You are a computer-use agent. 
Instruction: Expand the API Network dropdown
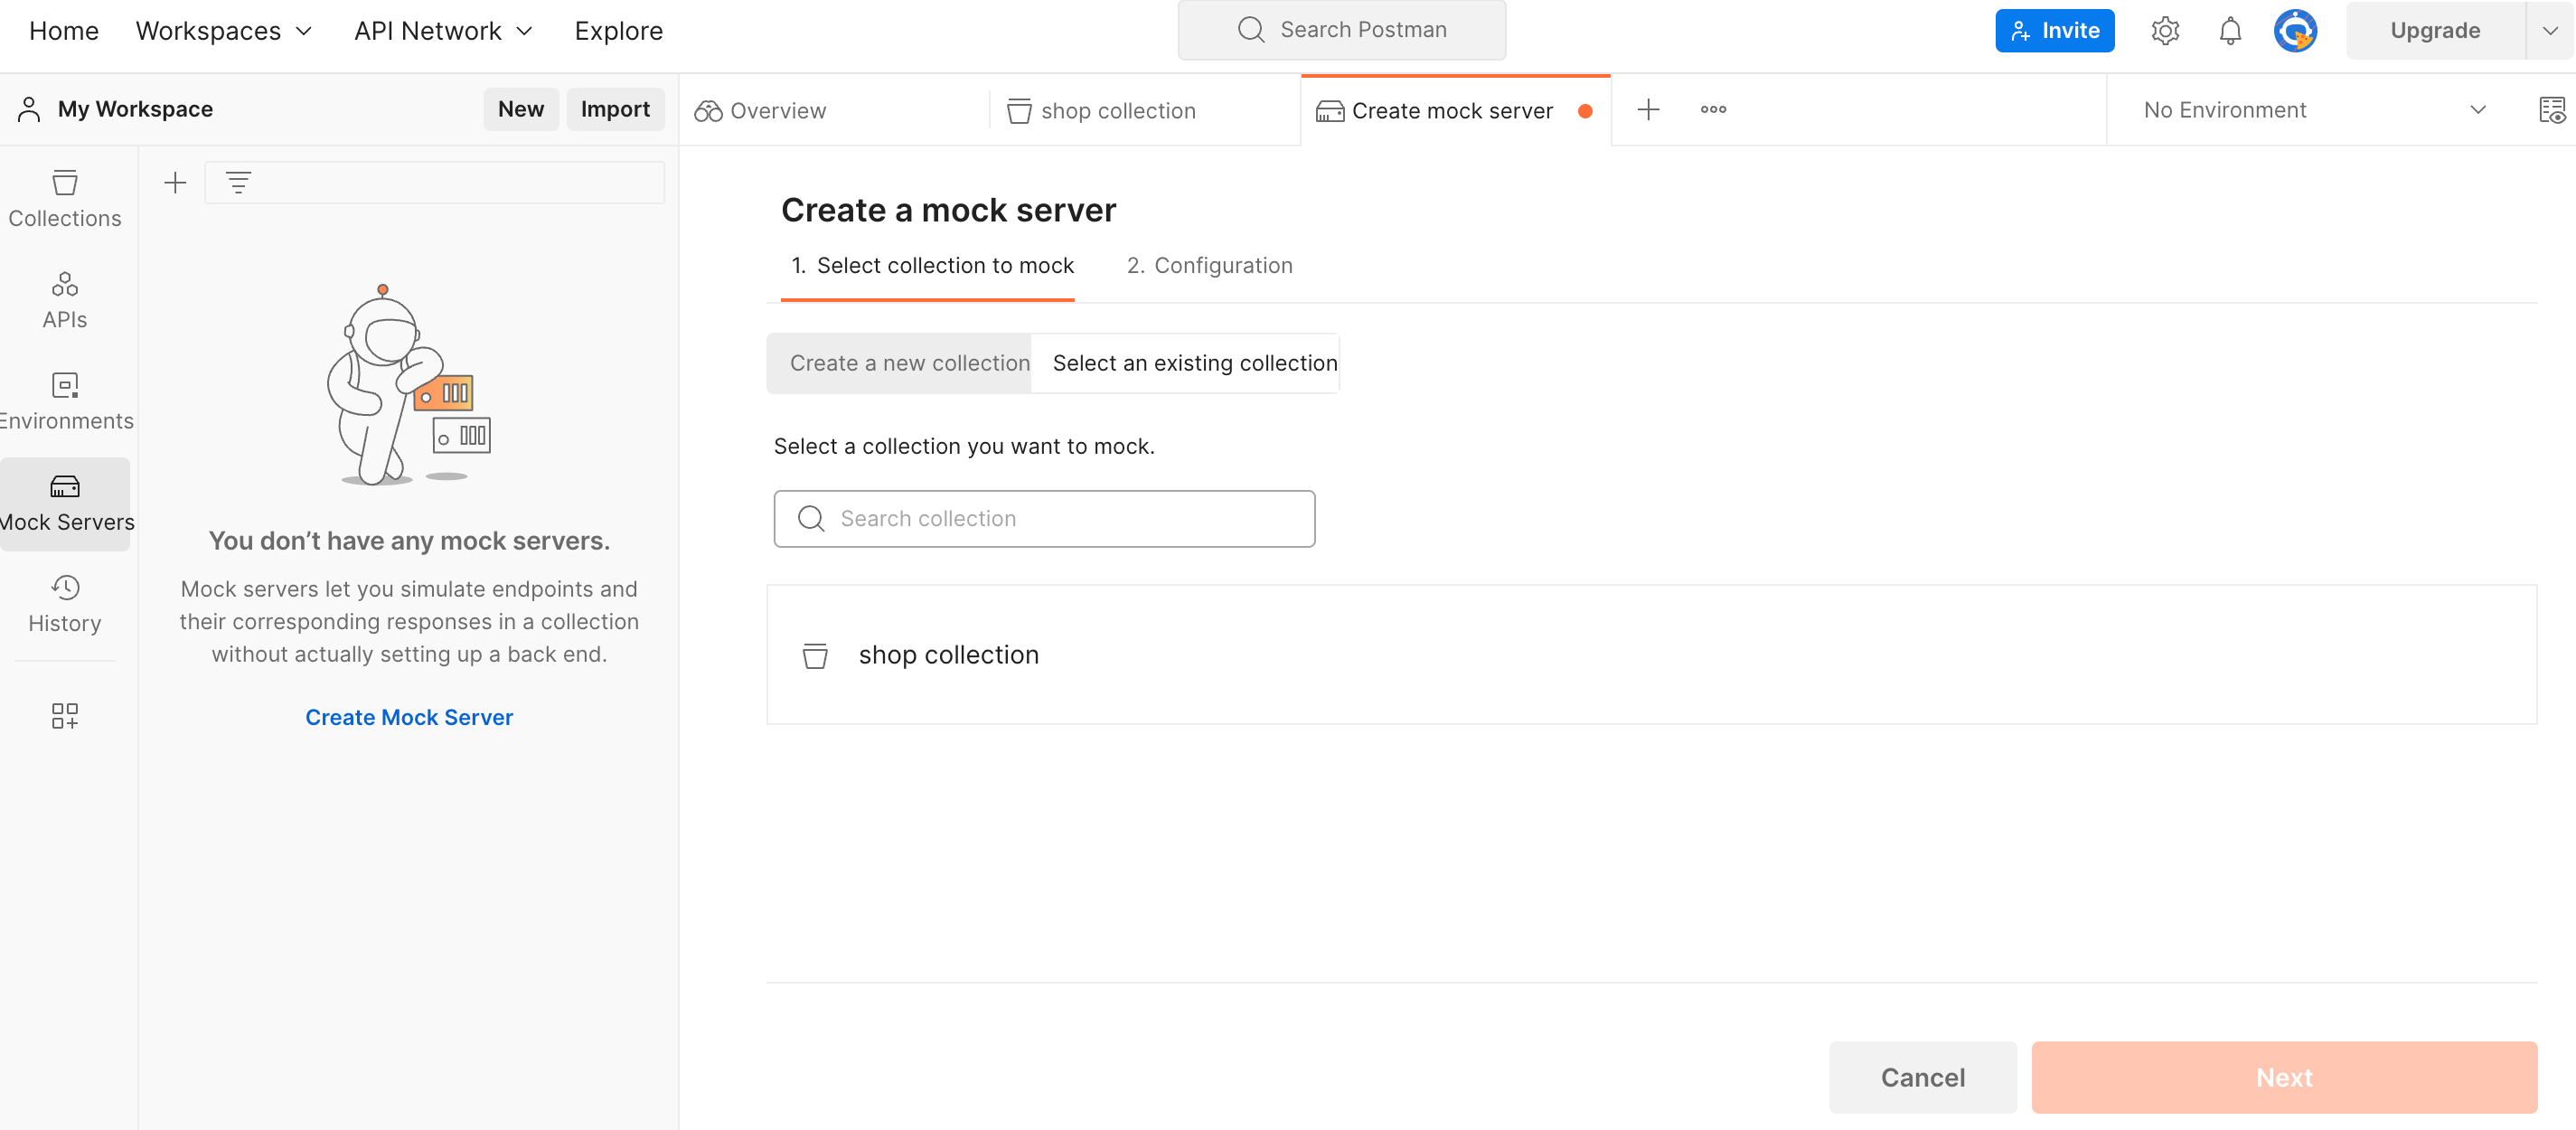coord(443,31)
